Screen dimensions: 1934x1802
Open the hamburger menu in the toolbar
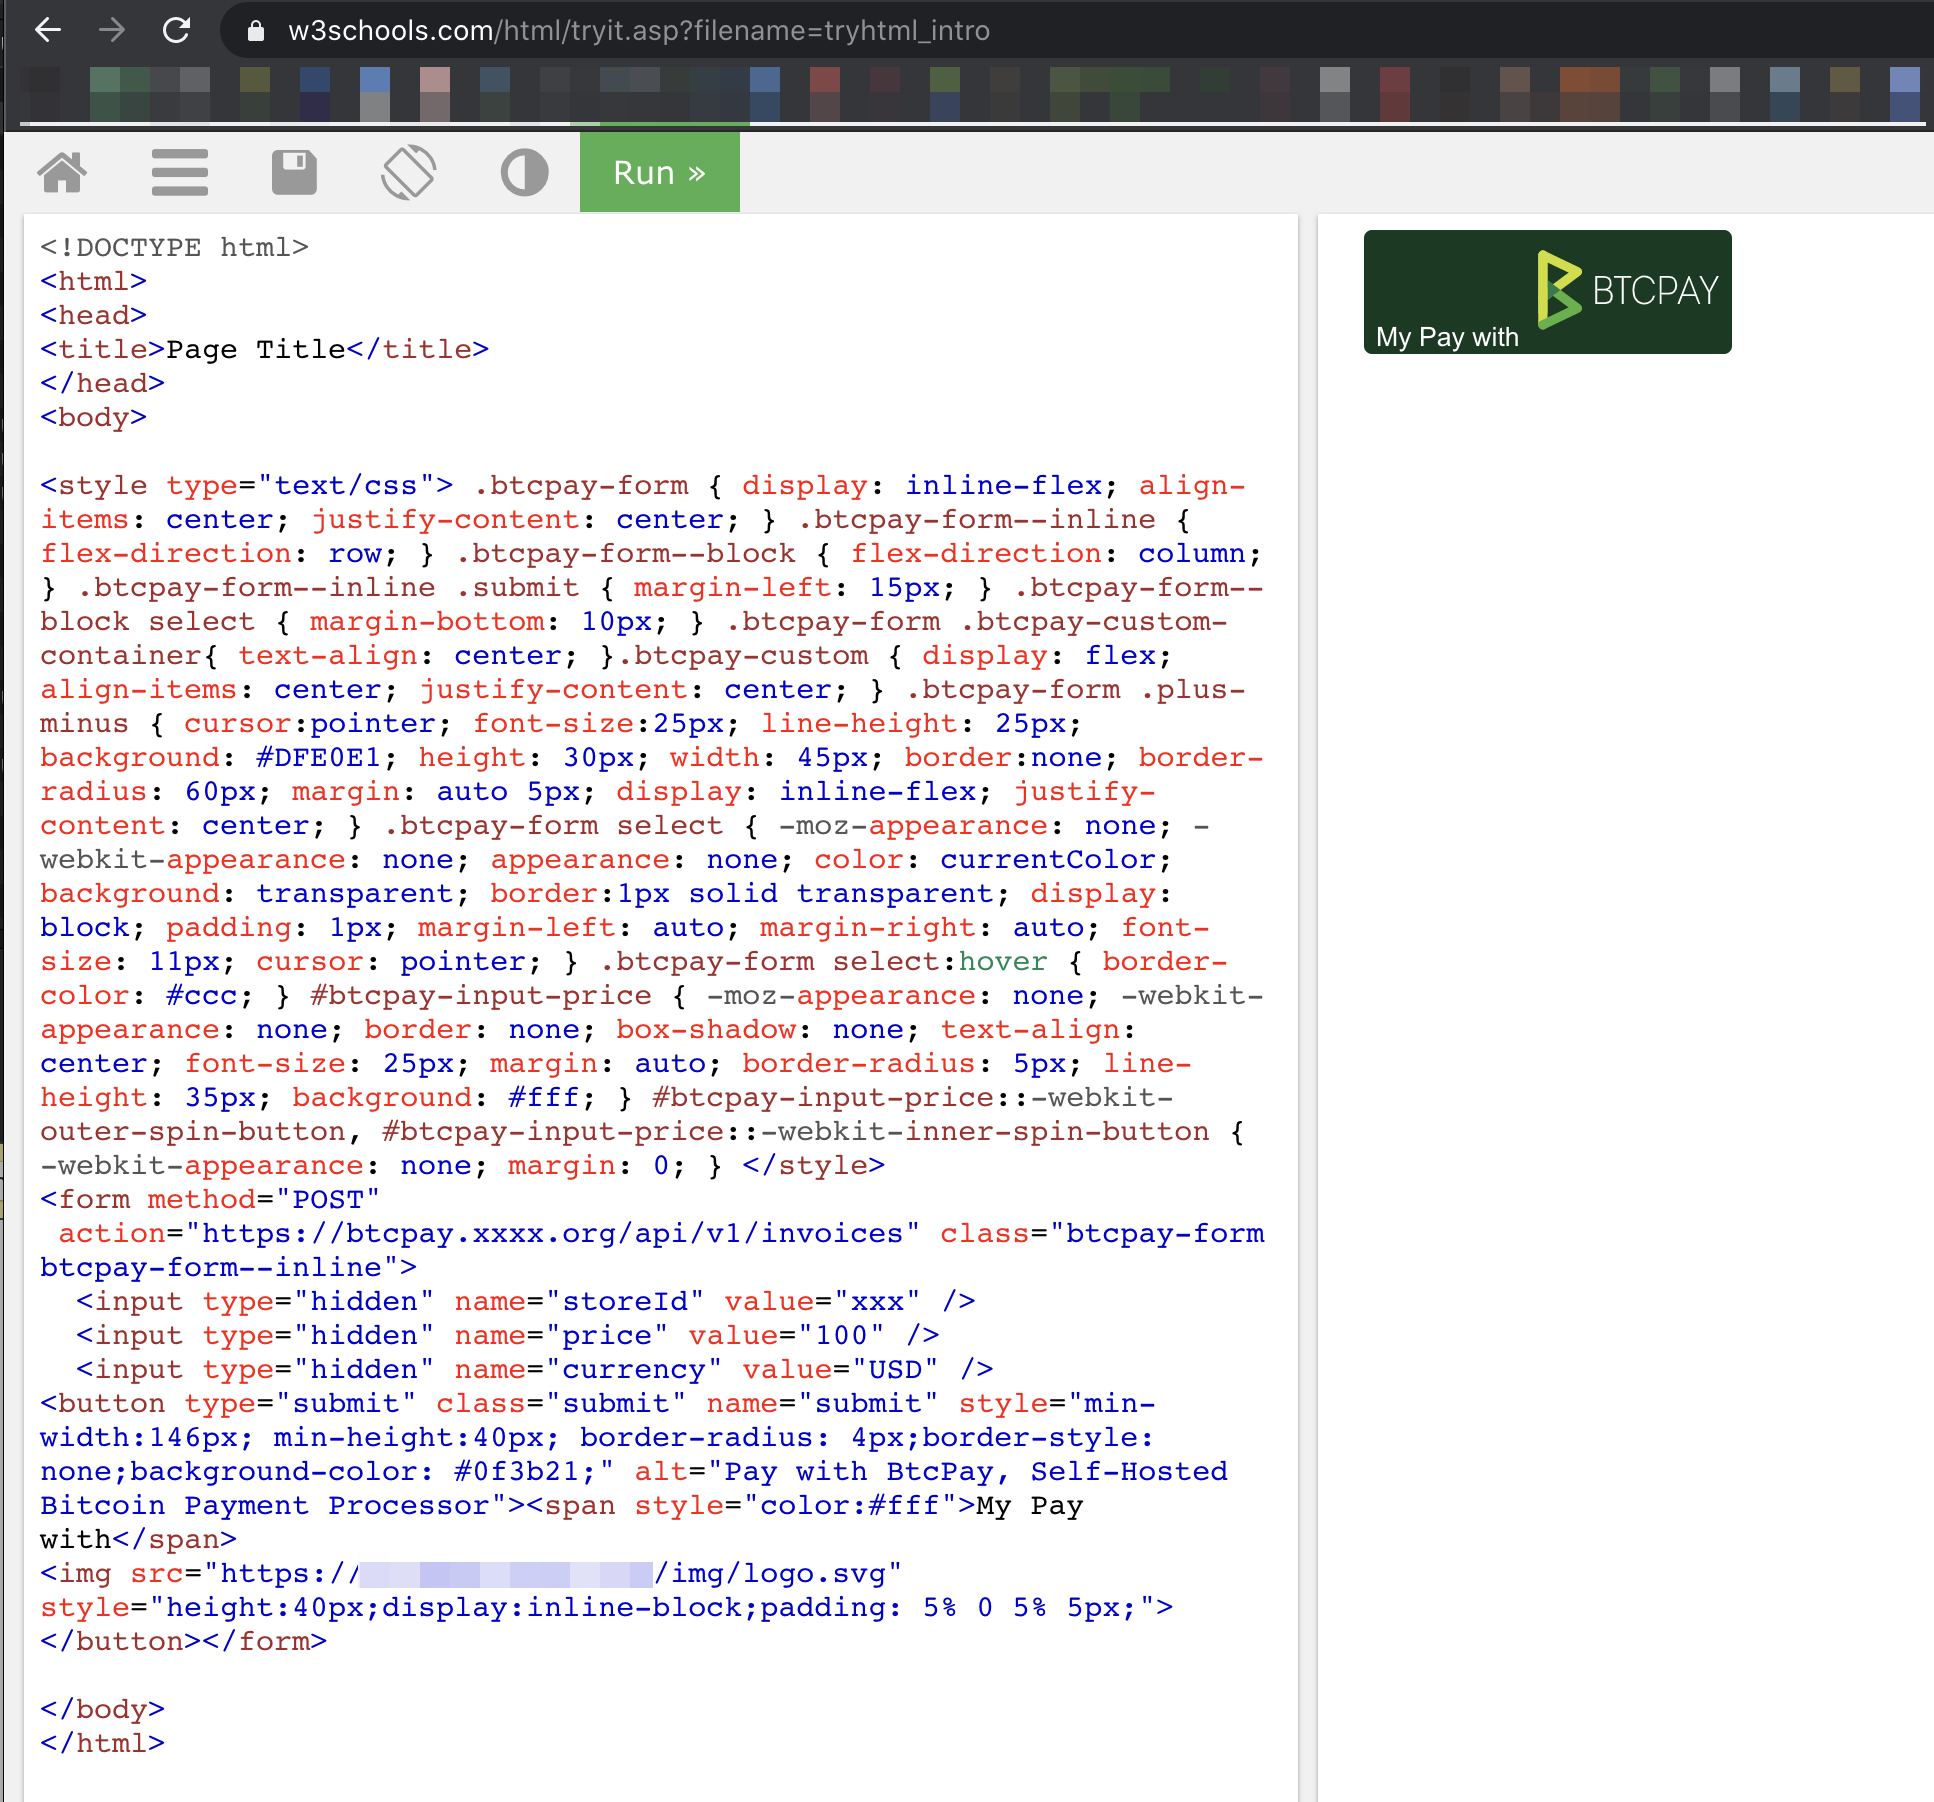point(180,171)
